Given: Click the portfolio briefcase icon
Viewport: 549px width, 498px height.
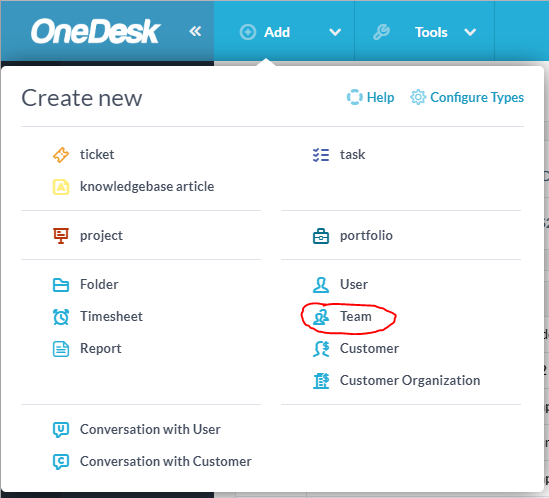Looking at the screenshot, I should coord(321,236).
